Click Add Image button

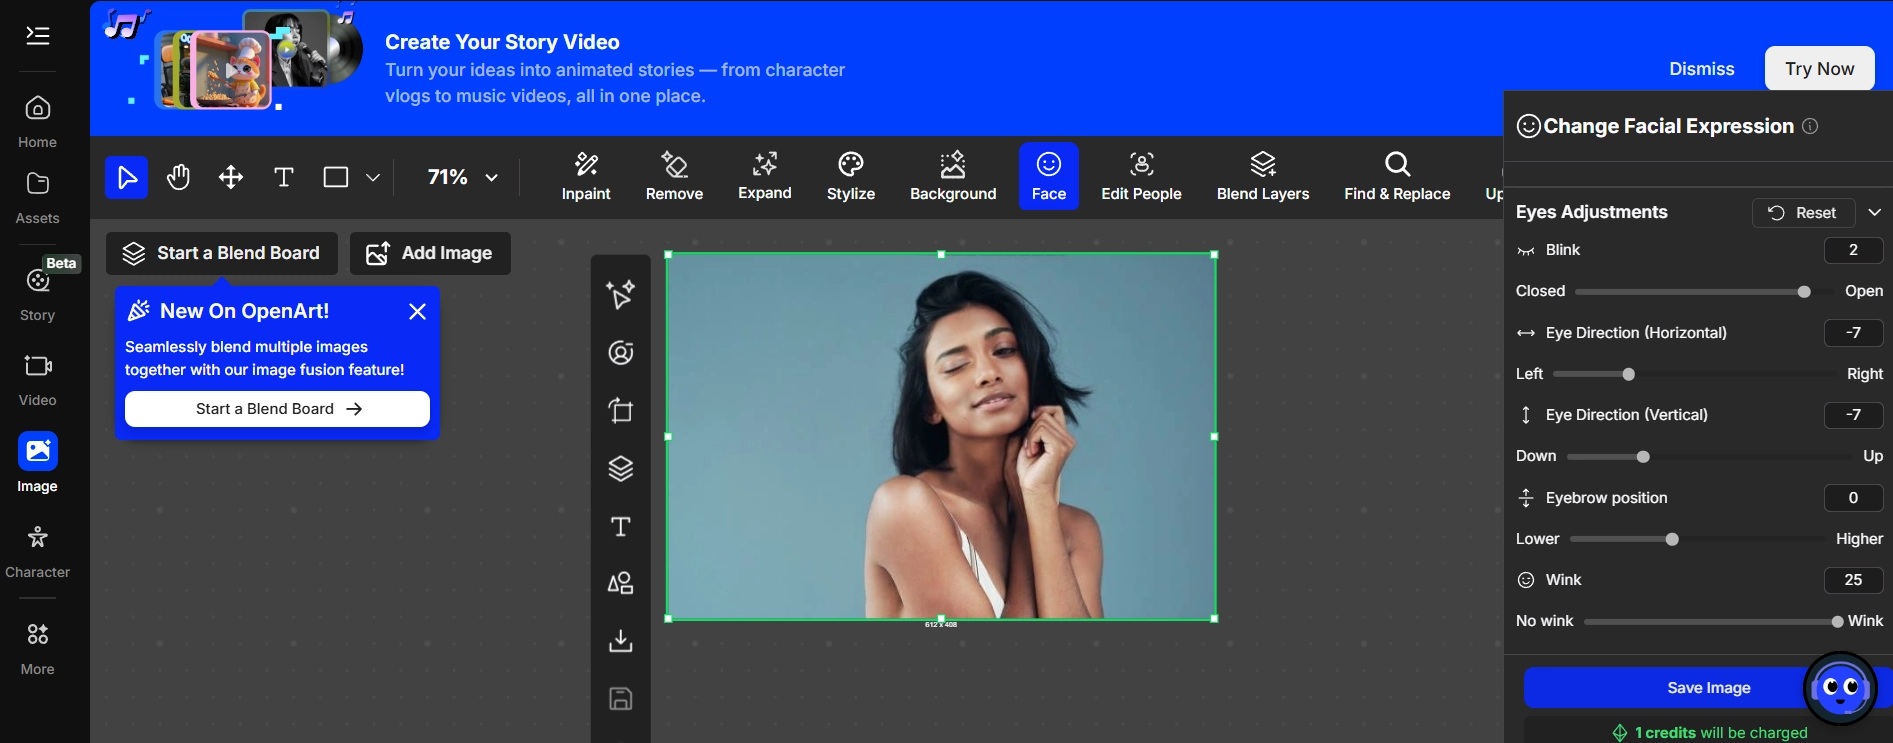coord(430,253)
